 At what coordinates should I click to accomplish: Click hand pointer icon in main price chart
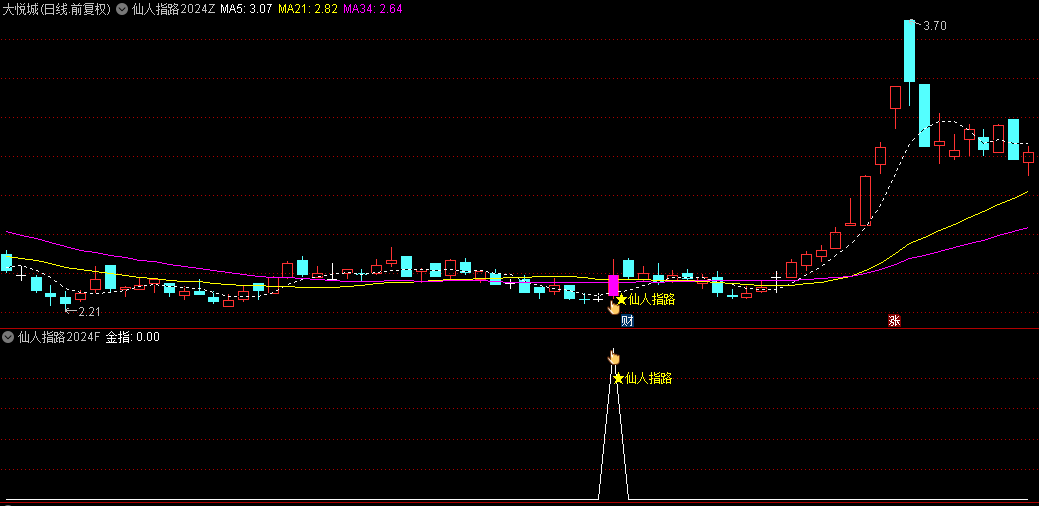[614, 306]
